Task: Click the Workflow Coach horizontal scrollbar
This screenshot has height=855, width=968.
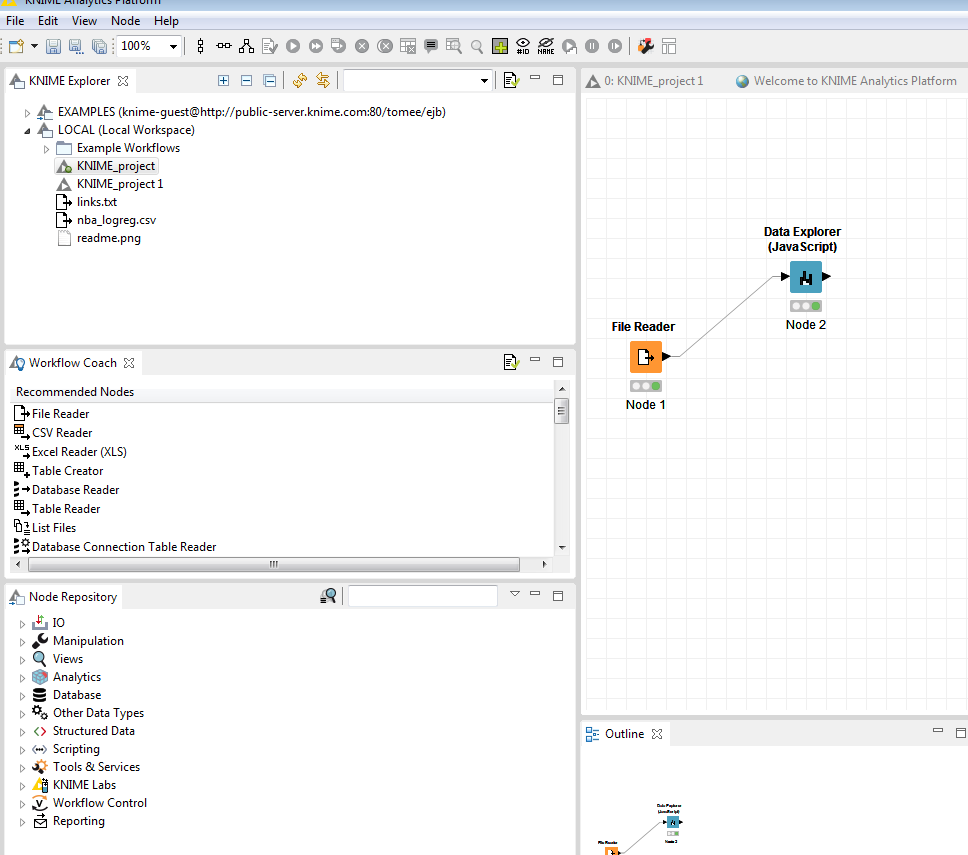Action: pyautogui.click(x=273, y=564)
